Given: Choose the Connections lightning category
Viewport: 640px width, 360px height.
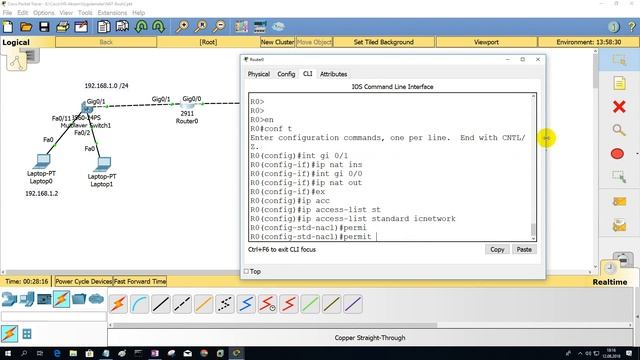Looking at the screenshot, I should click(x=62, y=299).
